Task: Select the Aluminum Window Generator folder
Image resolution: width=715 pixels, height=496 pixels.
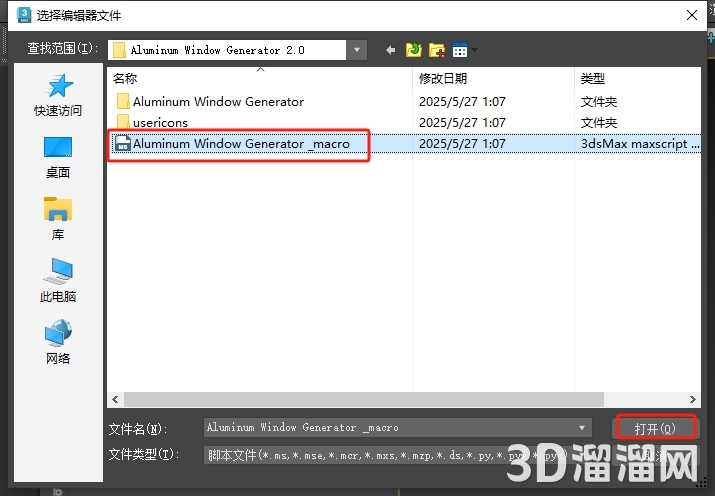Action: click(x=211, y=102)
